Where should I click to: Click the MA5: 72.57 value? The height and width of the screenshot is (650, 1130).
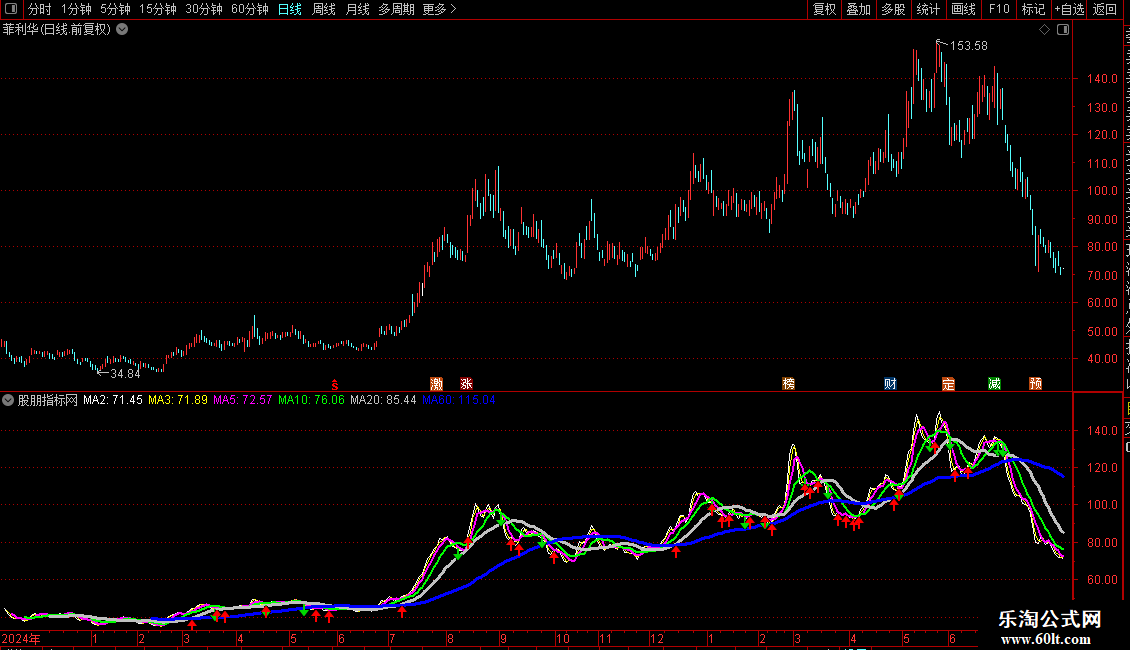(243, 400)
